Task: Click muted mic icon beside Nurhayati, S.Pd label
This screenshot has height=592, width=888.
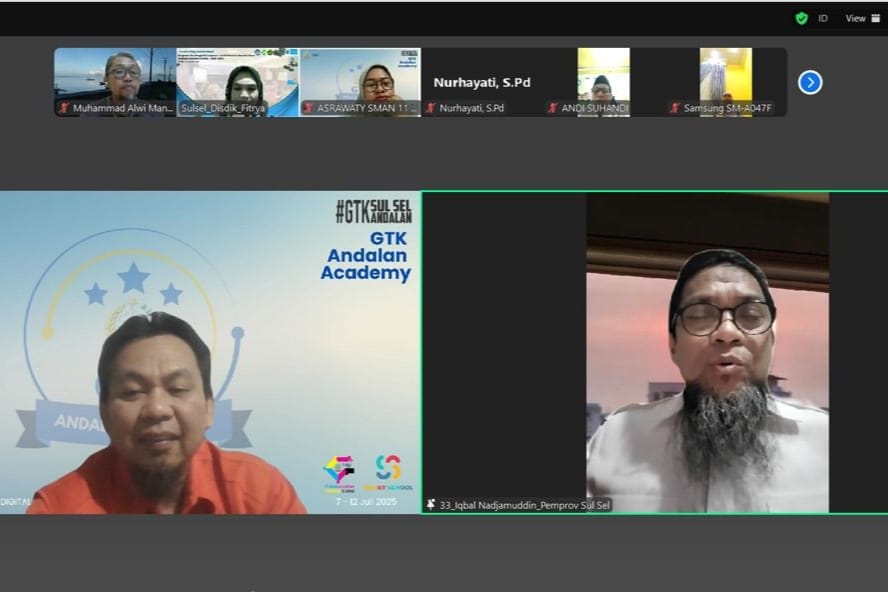Action: point(430,108)
